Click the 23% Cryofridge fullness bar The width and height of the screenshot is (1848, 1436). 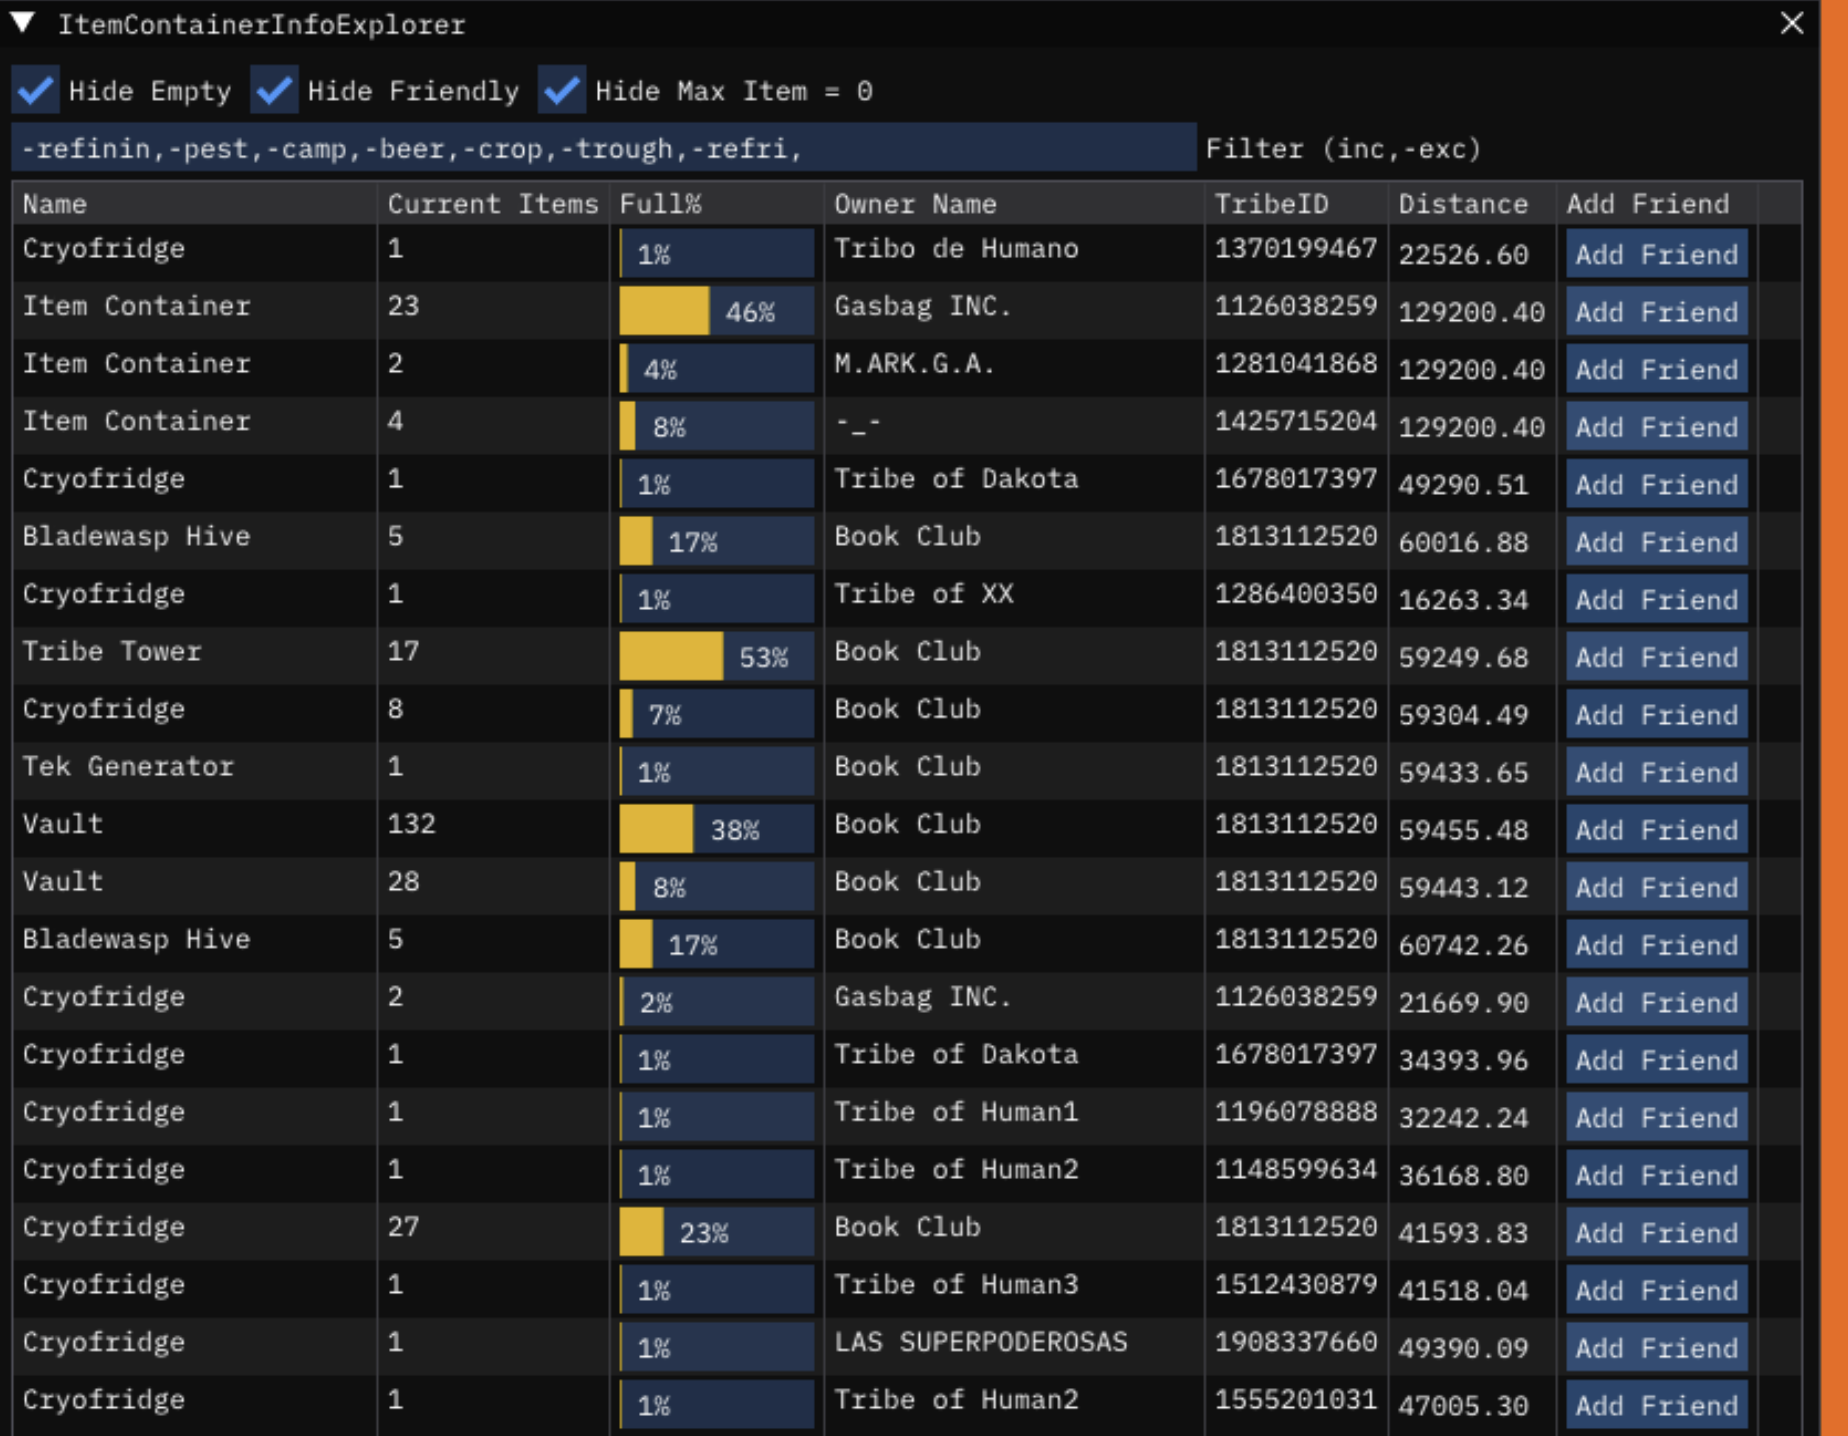click(x=717, y=1232)
